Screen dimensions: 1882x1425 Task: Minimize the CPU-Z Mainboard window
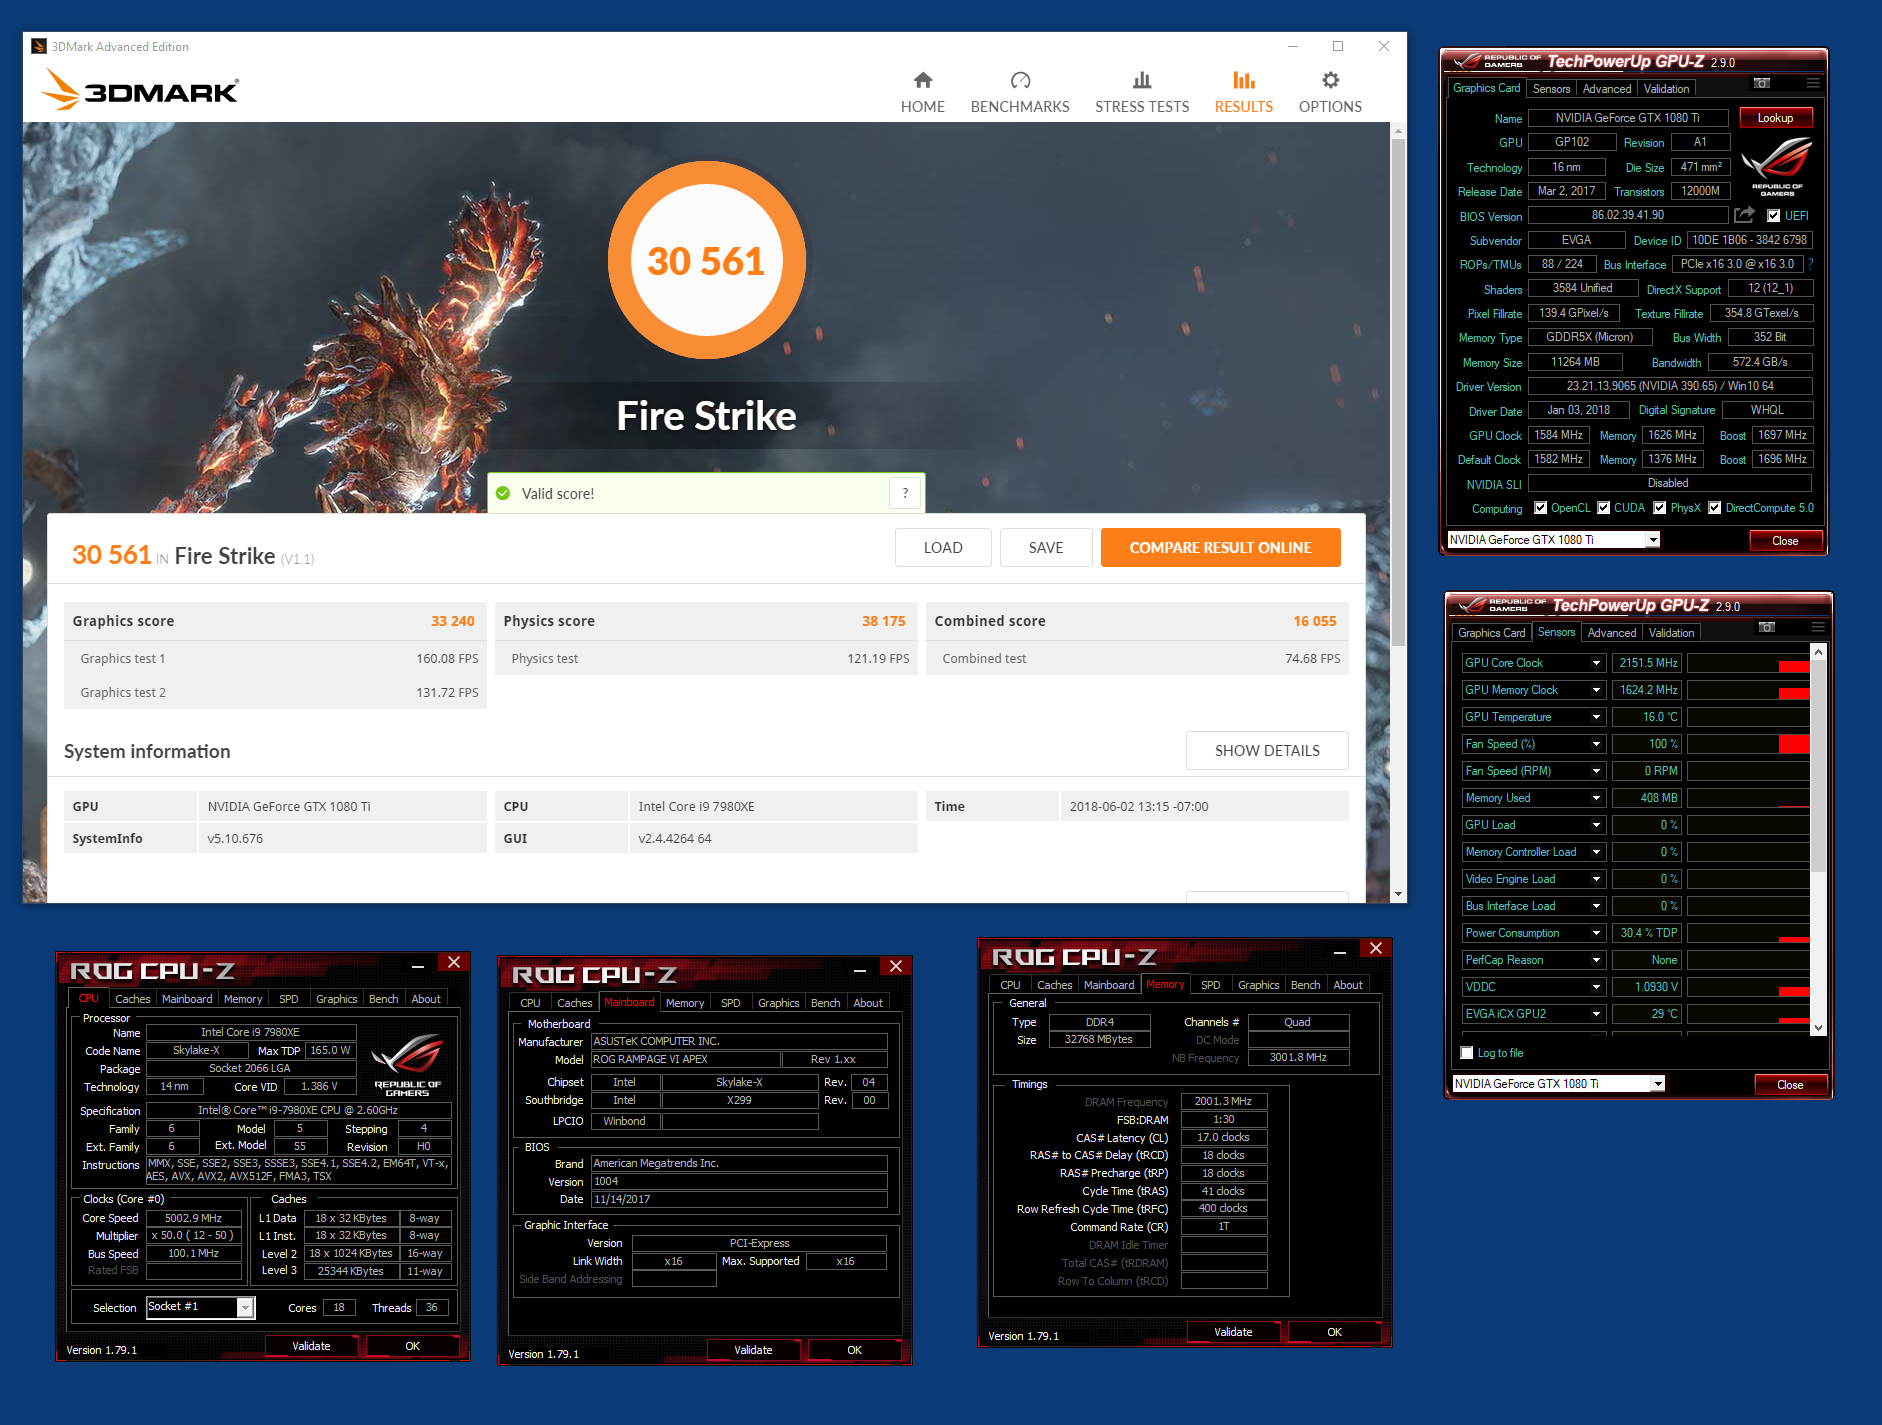pyautogui.click(x=860, y=970)
